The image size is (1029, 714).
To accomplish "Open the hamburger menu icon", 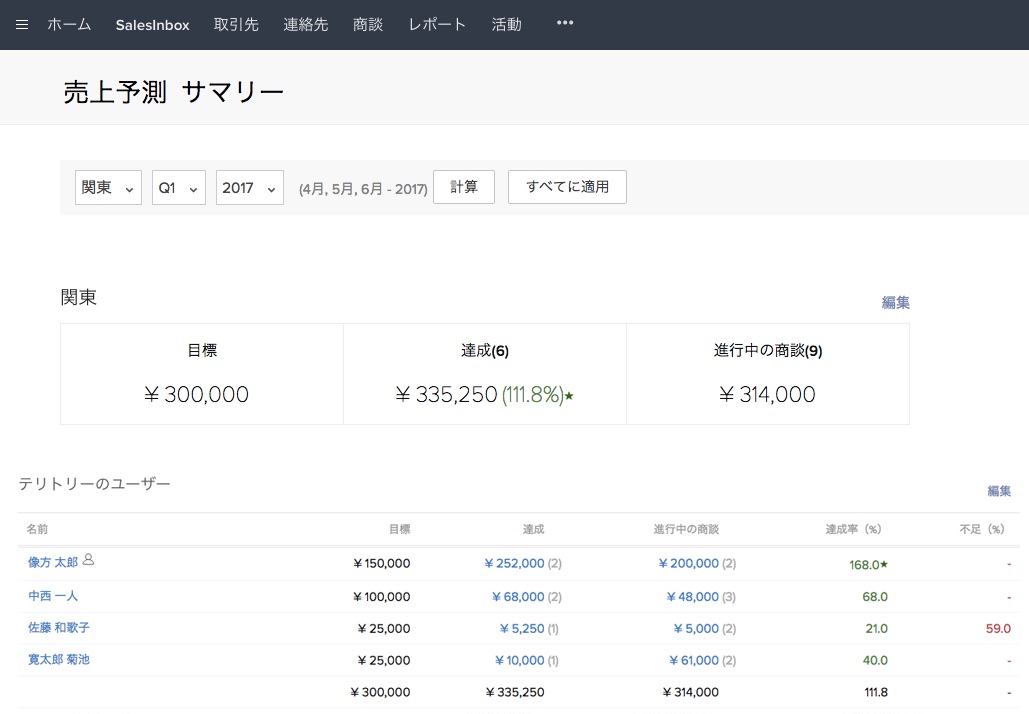I will point(22,25).
